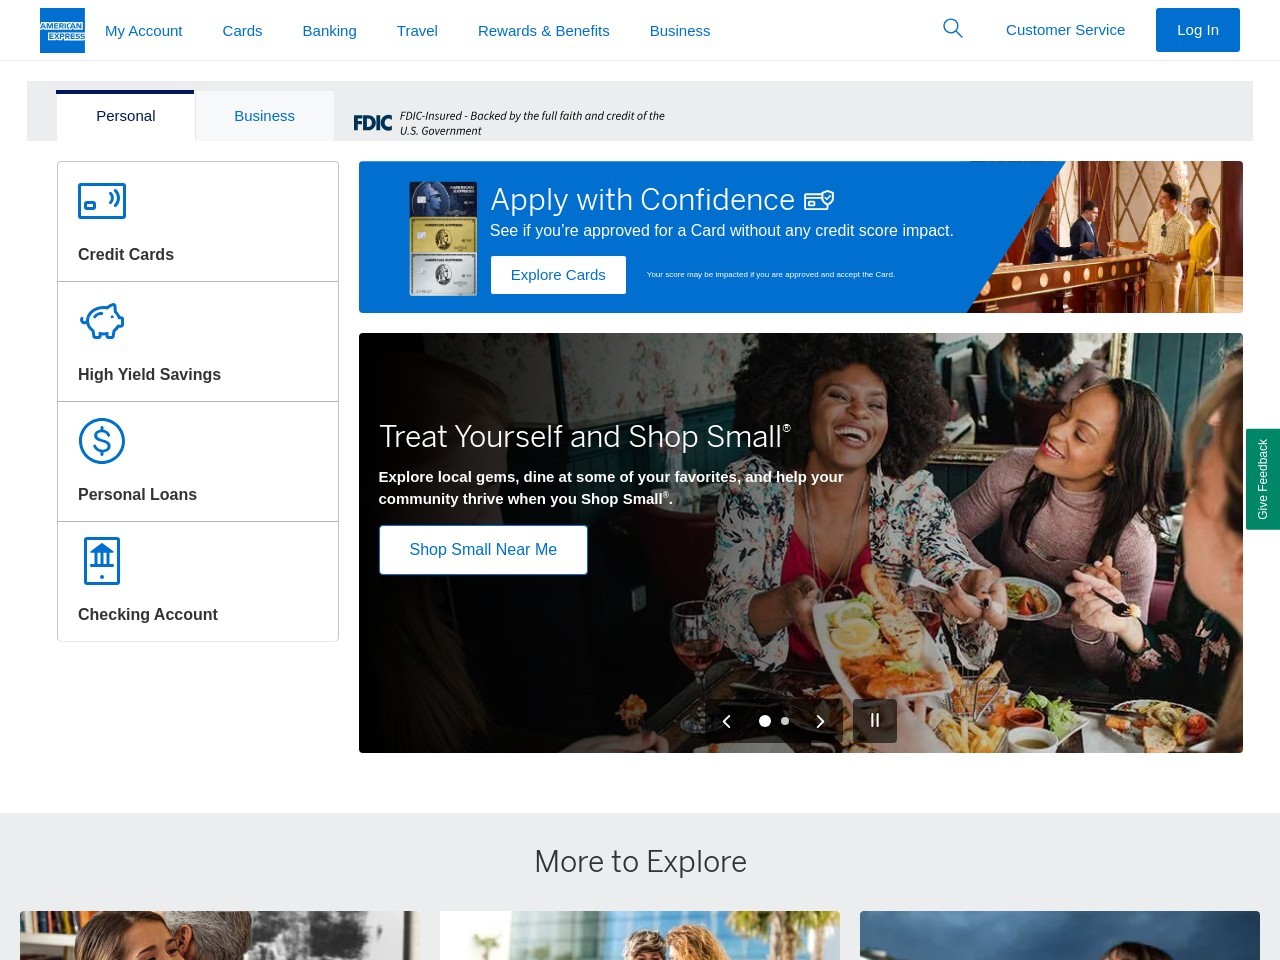Select the Personal tab

125,115
